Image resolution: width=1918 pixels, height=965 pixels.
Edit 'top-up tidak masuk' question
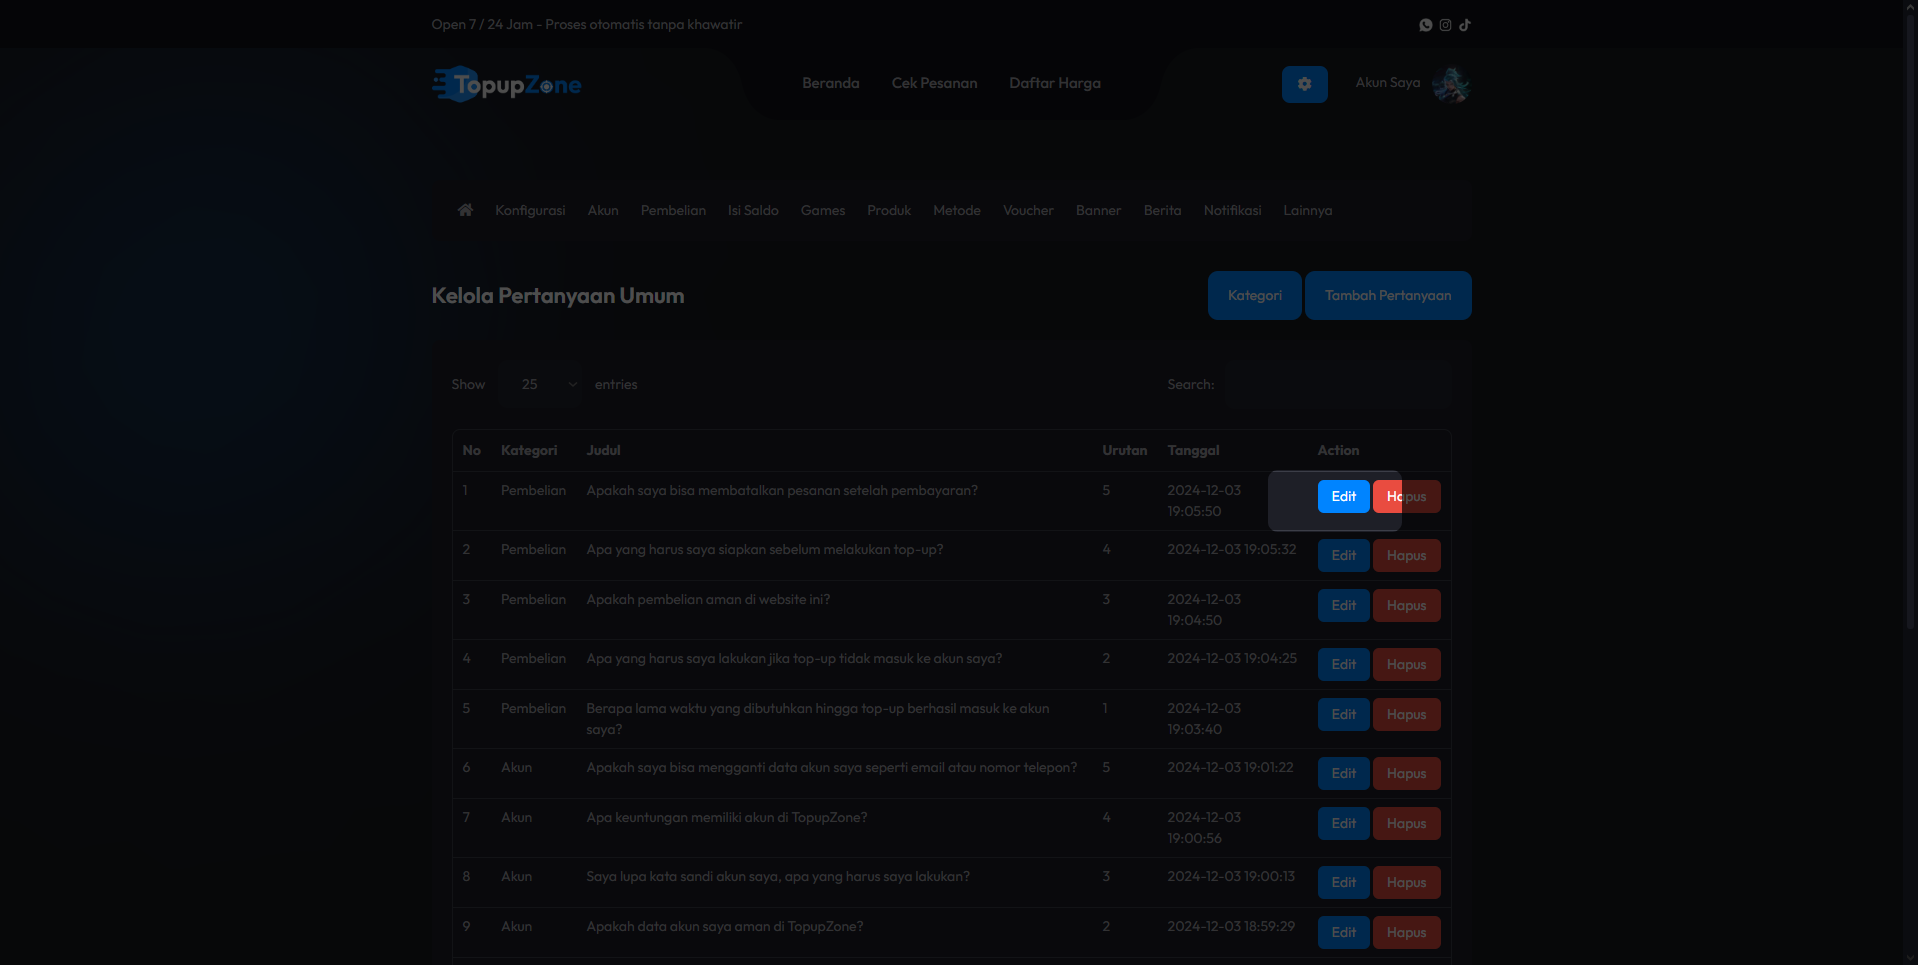pos(1344,664)
